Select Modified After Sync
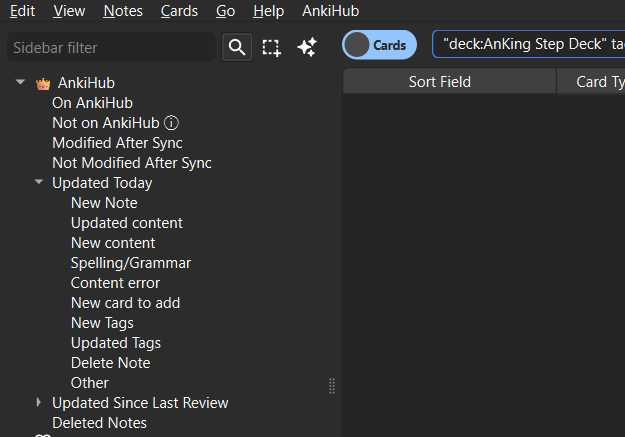Viewport: 625px width, 437px height. click(x=117, y=143)
